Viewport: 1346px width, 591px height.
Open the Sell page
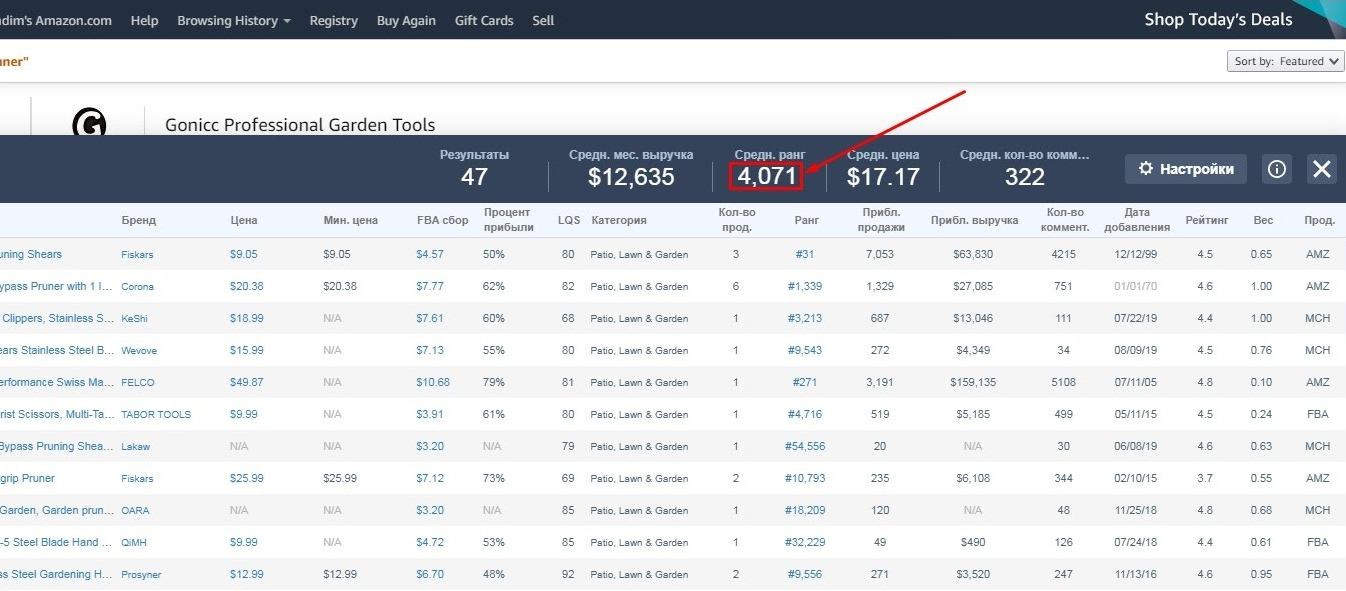(543, 20)
